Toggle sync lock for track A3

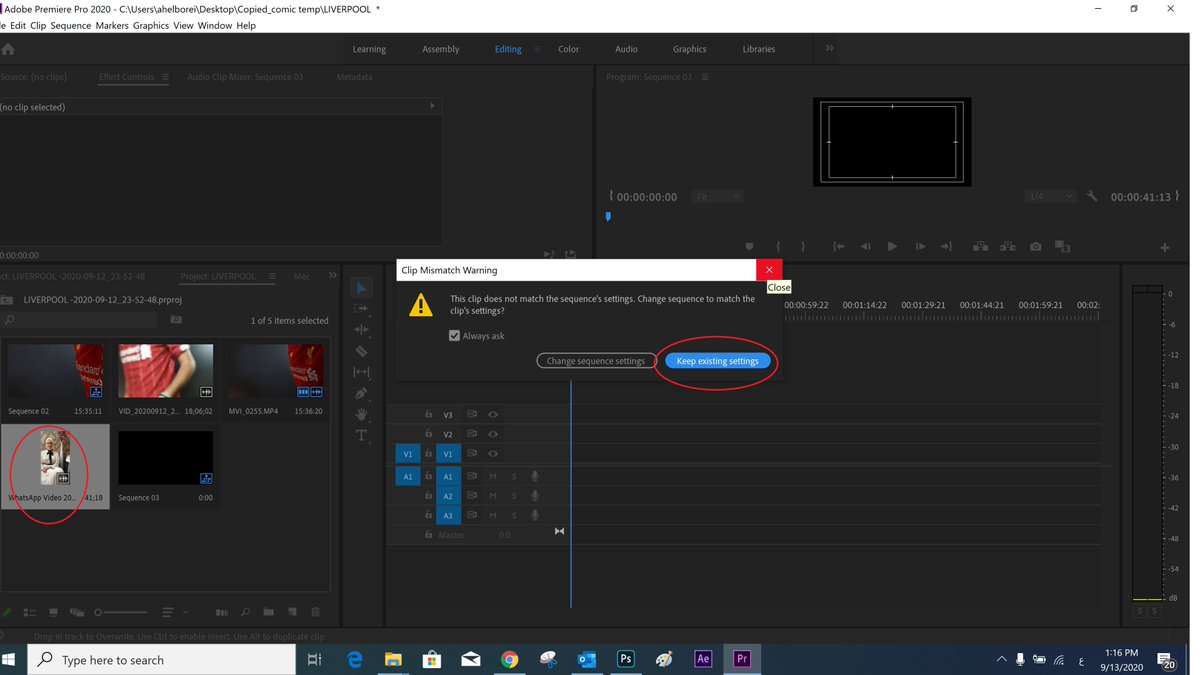472,516
